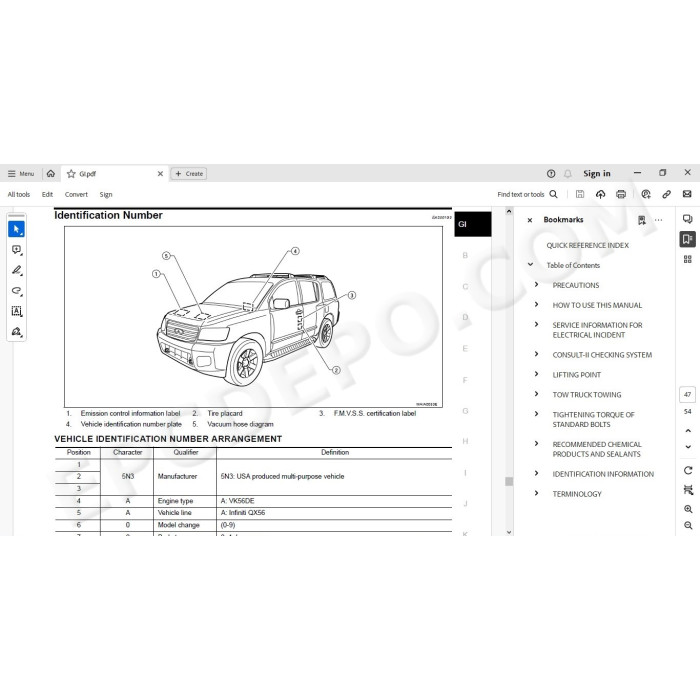The width and height of the screenshot is (700, 700).
Task: Expand SERVICE INFORMATION FOR ELECTRICAL INCIDENT
Action: [537, 325]
